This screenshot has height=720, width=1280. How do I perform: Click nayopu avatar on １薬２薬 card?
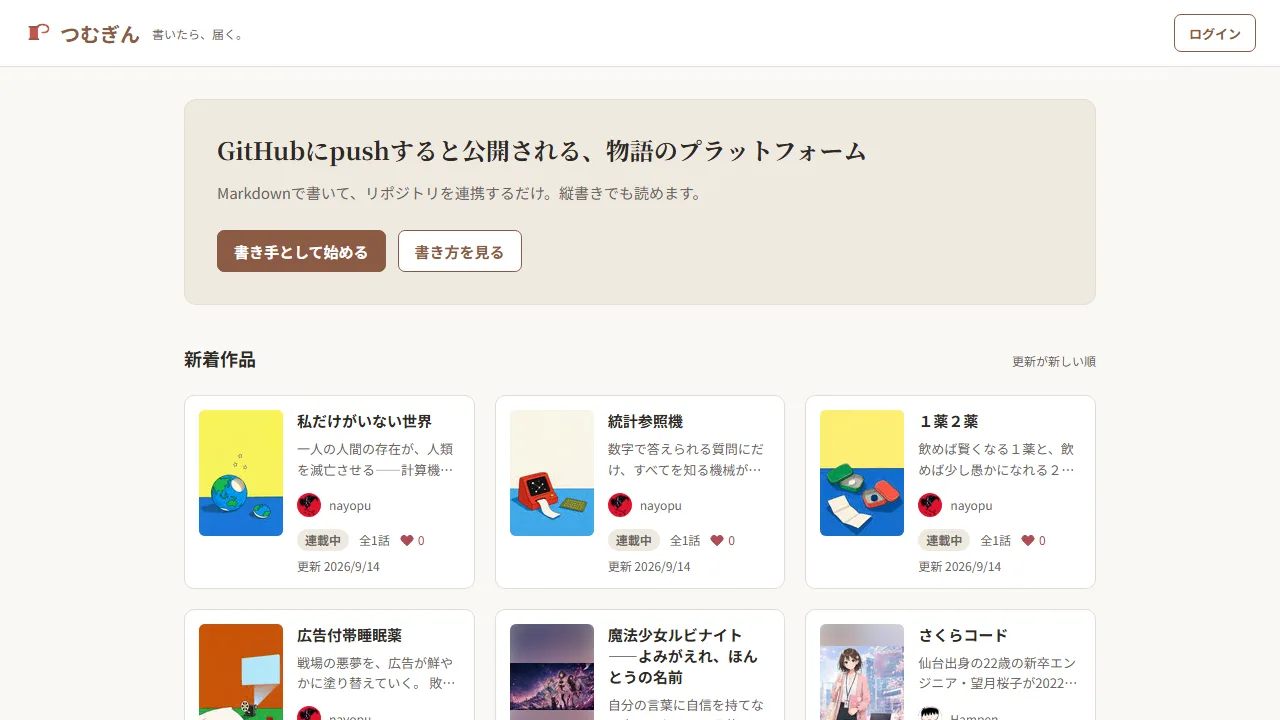pyautogui.click(x=930, y=505)
